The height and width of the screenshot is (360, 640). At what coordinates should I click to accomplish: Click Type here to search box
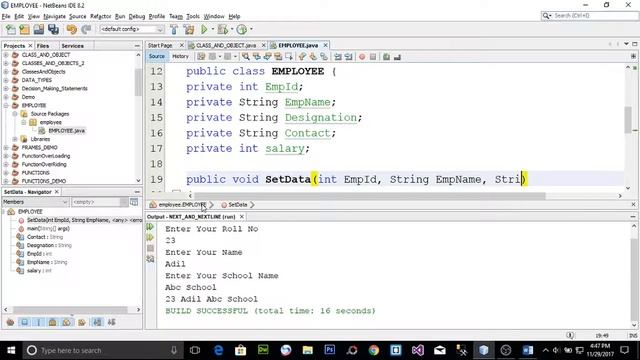point(104,350)
